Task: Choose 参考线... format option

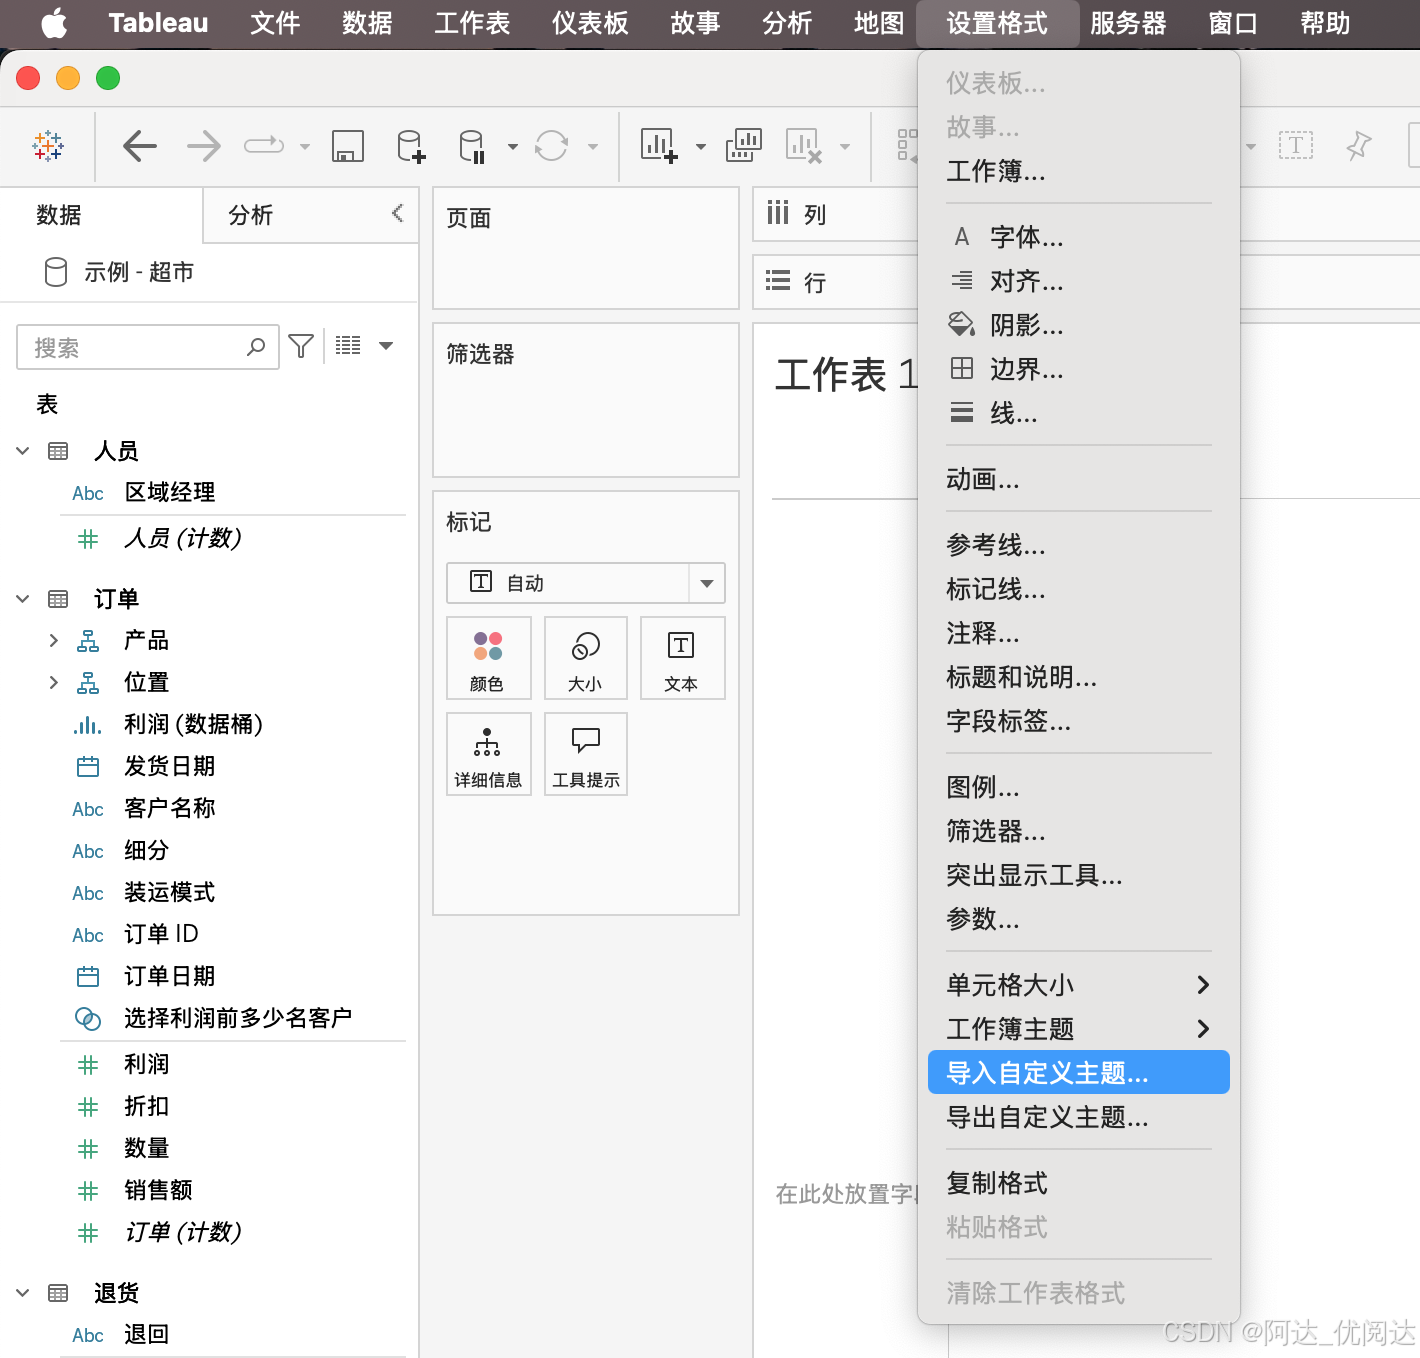Action: coord(1078,545)
